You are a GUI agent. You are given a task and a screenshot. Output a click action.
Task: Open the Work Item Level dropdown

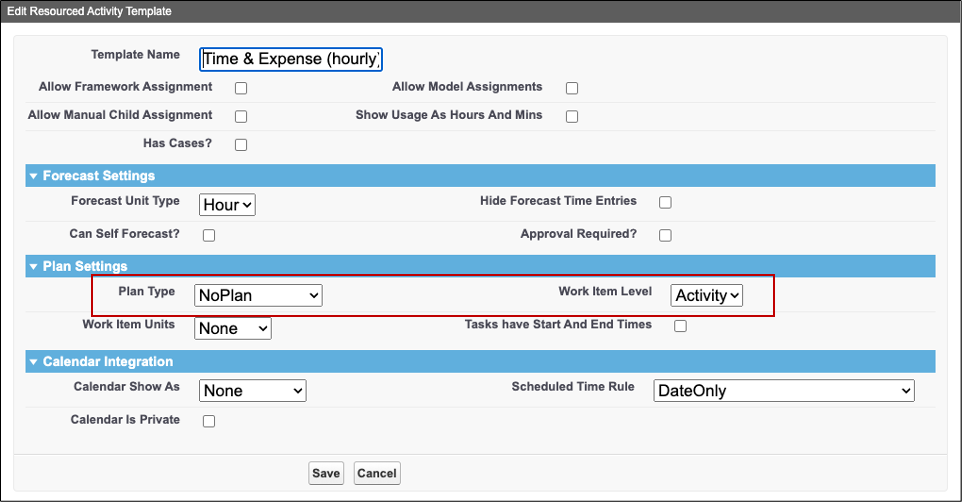707,295
